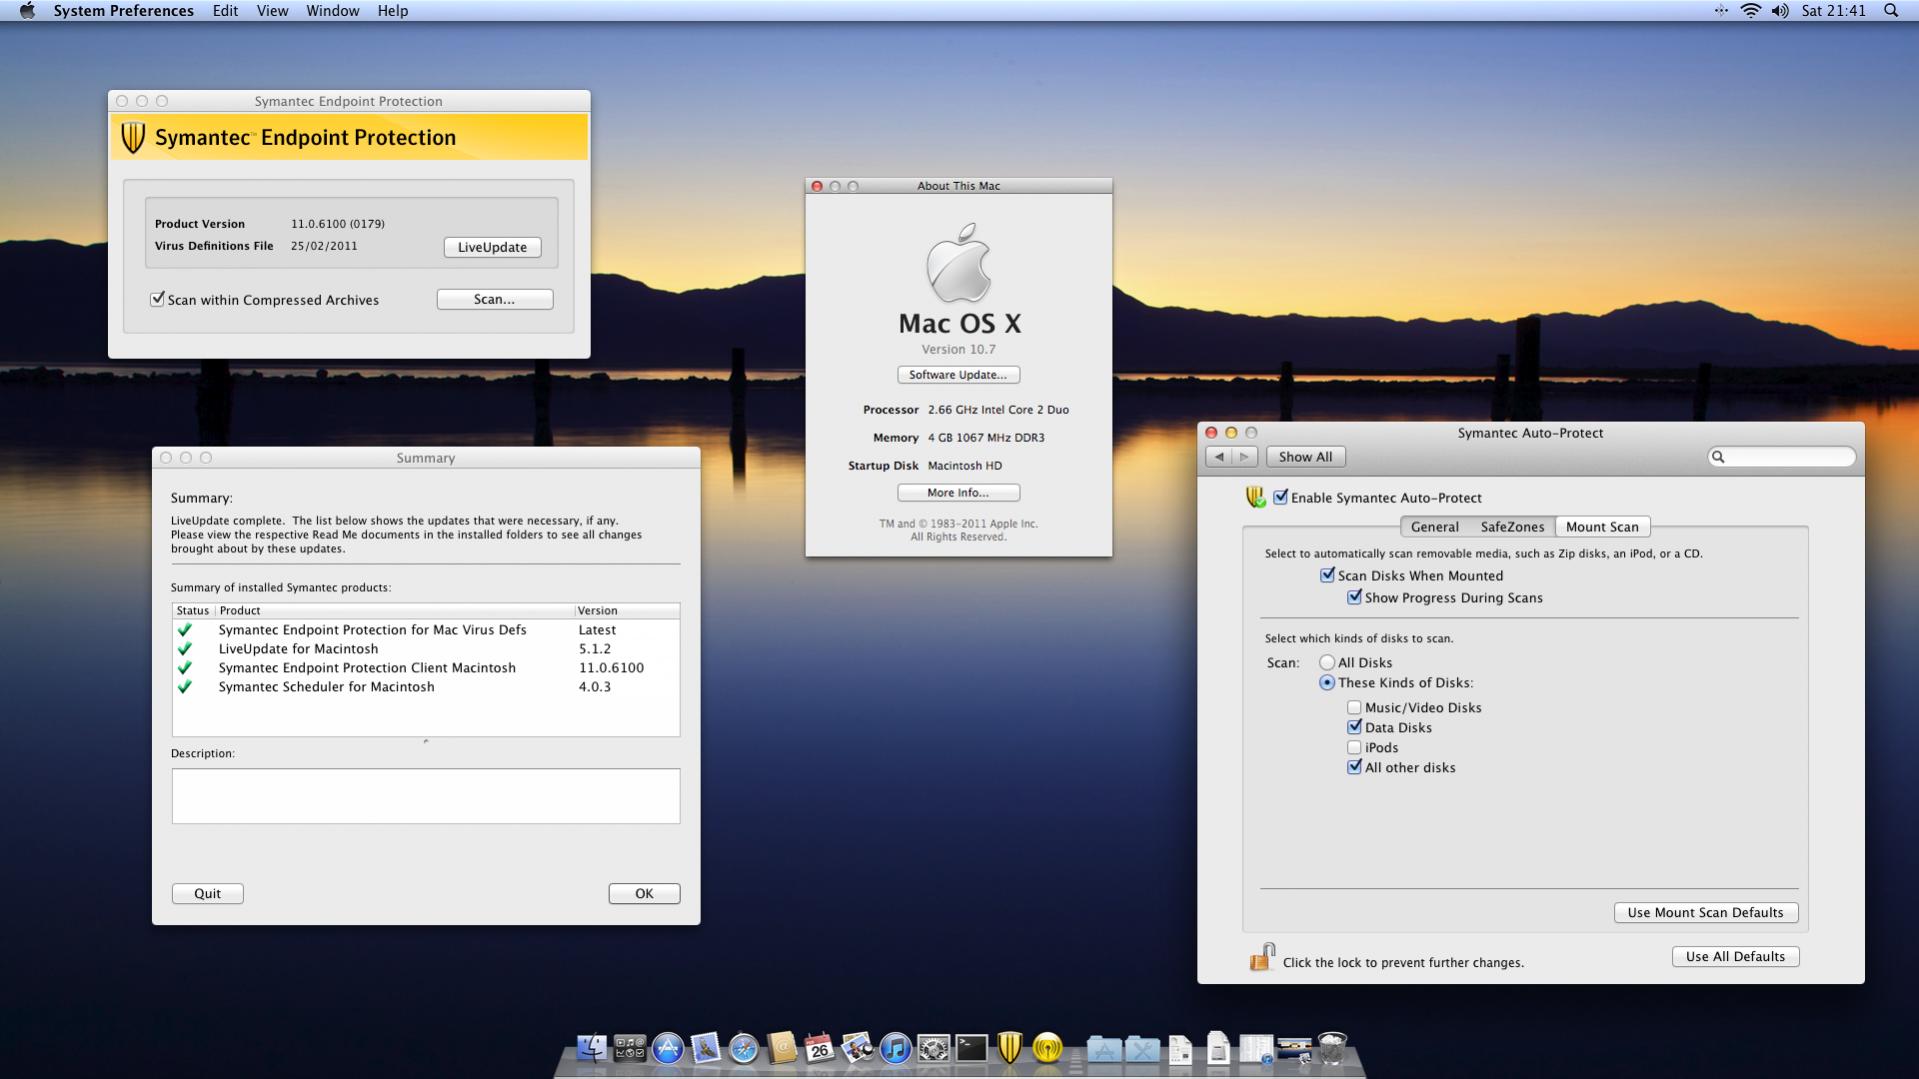Open System Preferences menu
Viewport: 1919px width, 1079px height.
(123, 10)
